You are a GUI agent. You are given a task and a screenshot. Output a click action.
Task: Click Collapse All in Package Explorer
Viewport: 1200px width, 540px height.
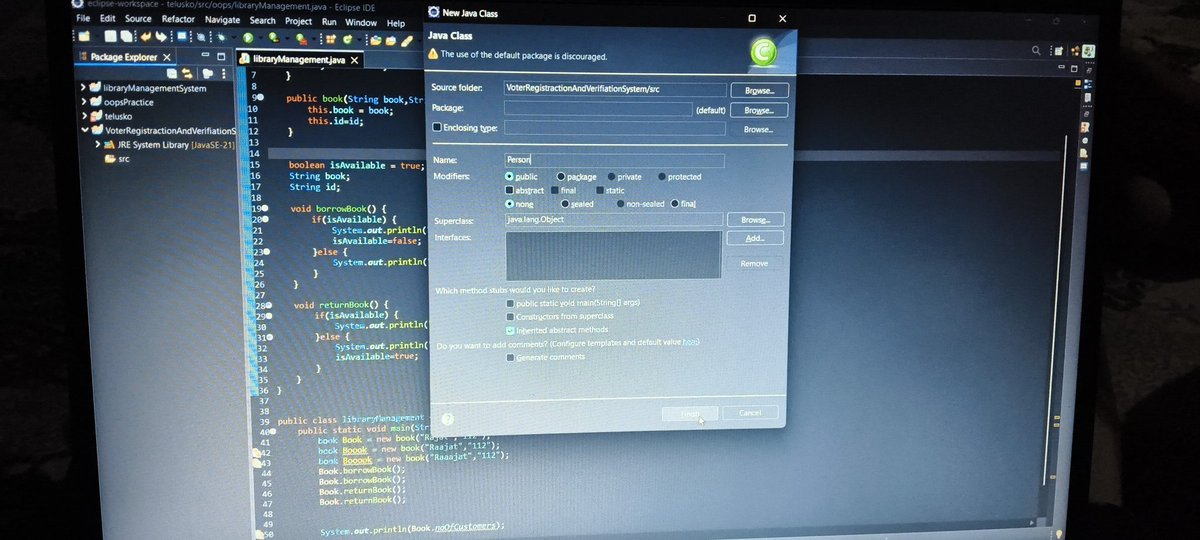point(172,73)
